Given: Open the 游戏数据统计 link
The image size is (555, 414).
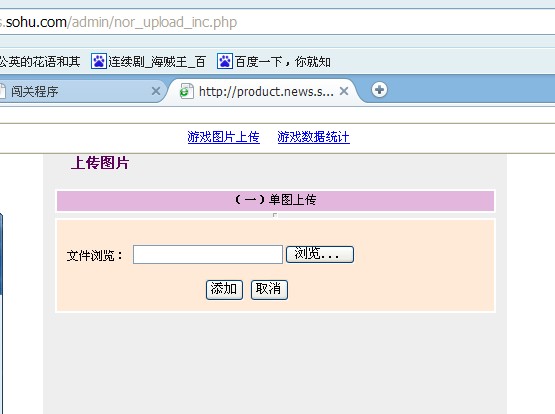Looking at the screenshot, I should click(x=313, y=137).
